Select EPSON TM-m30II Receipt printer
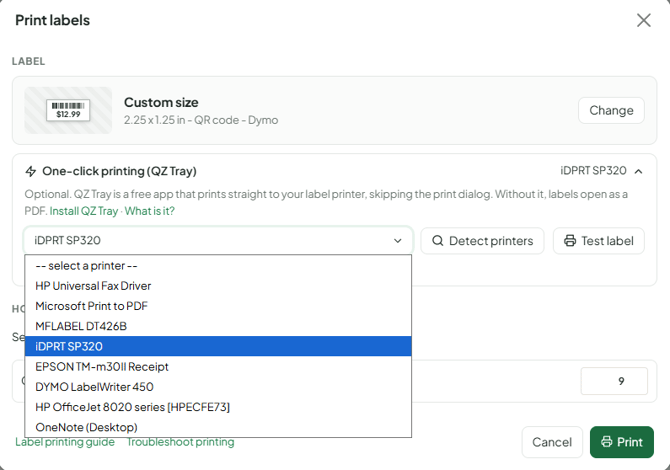This screenshot has width=670, height=470. click(218, 367)
